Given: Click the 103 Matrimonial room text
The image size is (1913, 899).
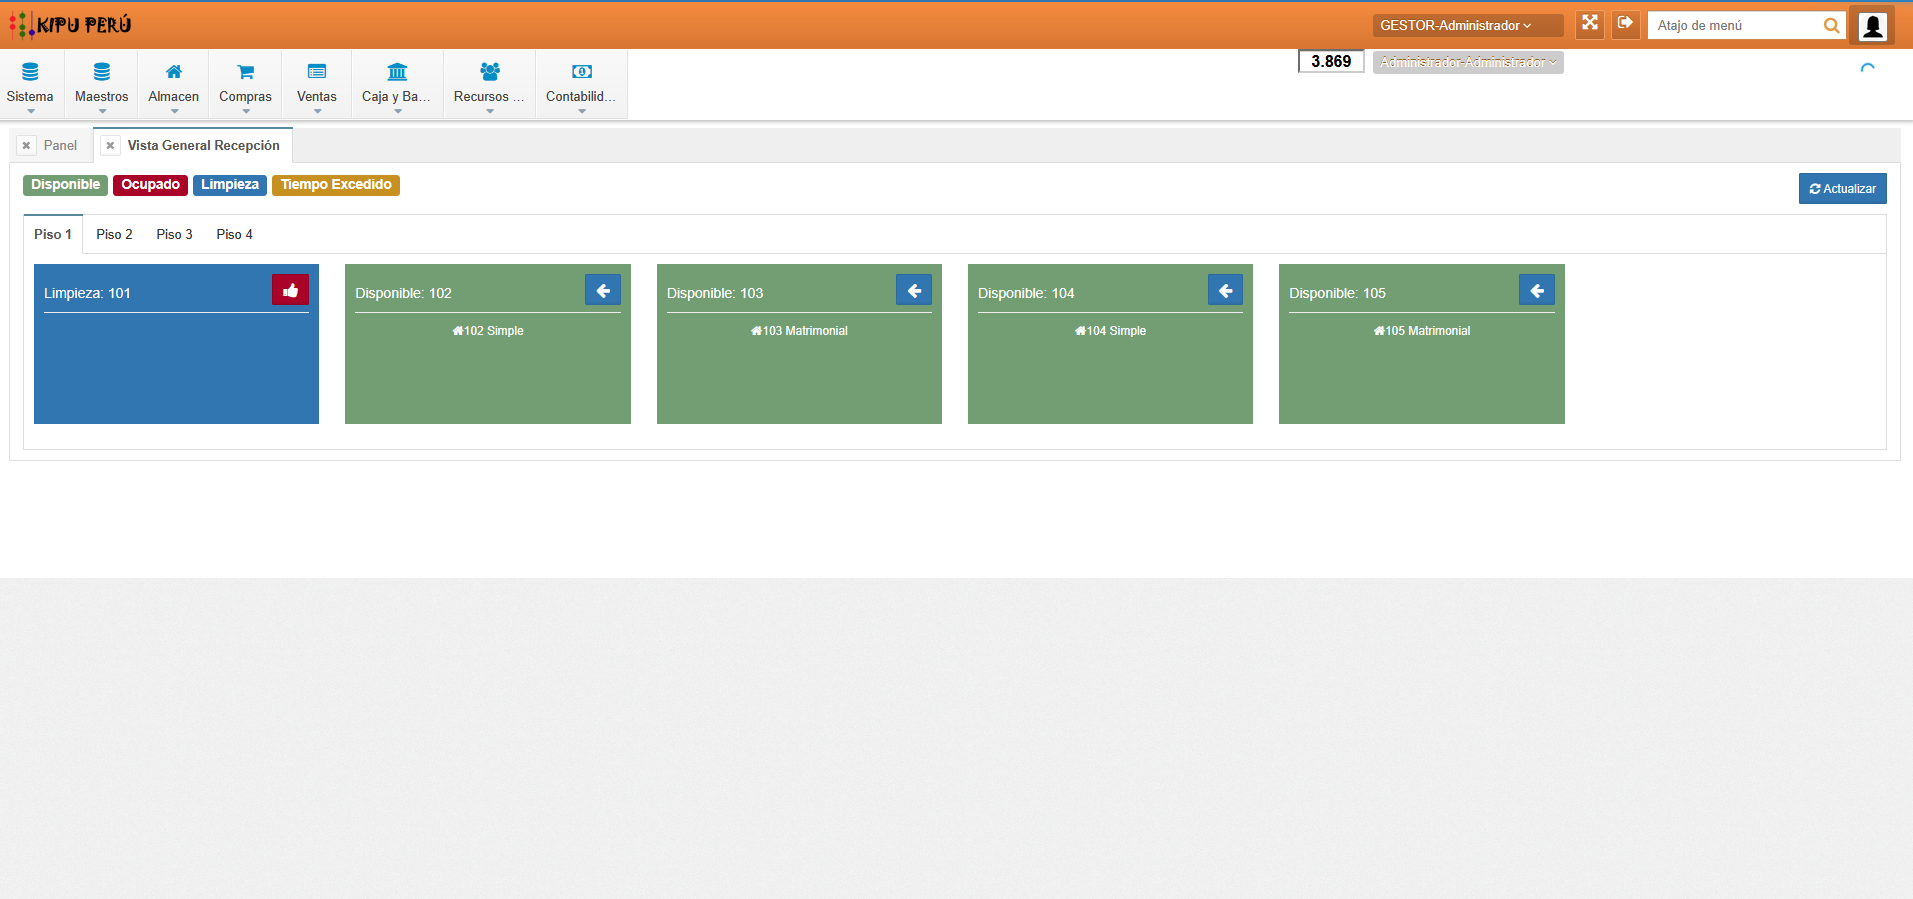Looking at the screenshot, I should point(799,331).
